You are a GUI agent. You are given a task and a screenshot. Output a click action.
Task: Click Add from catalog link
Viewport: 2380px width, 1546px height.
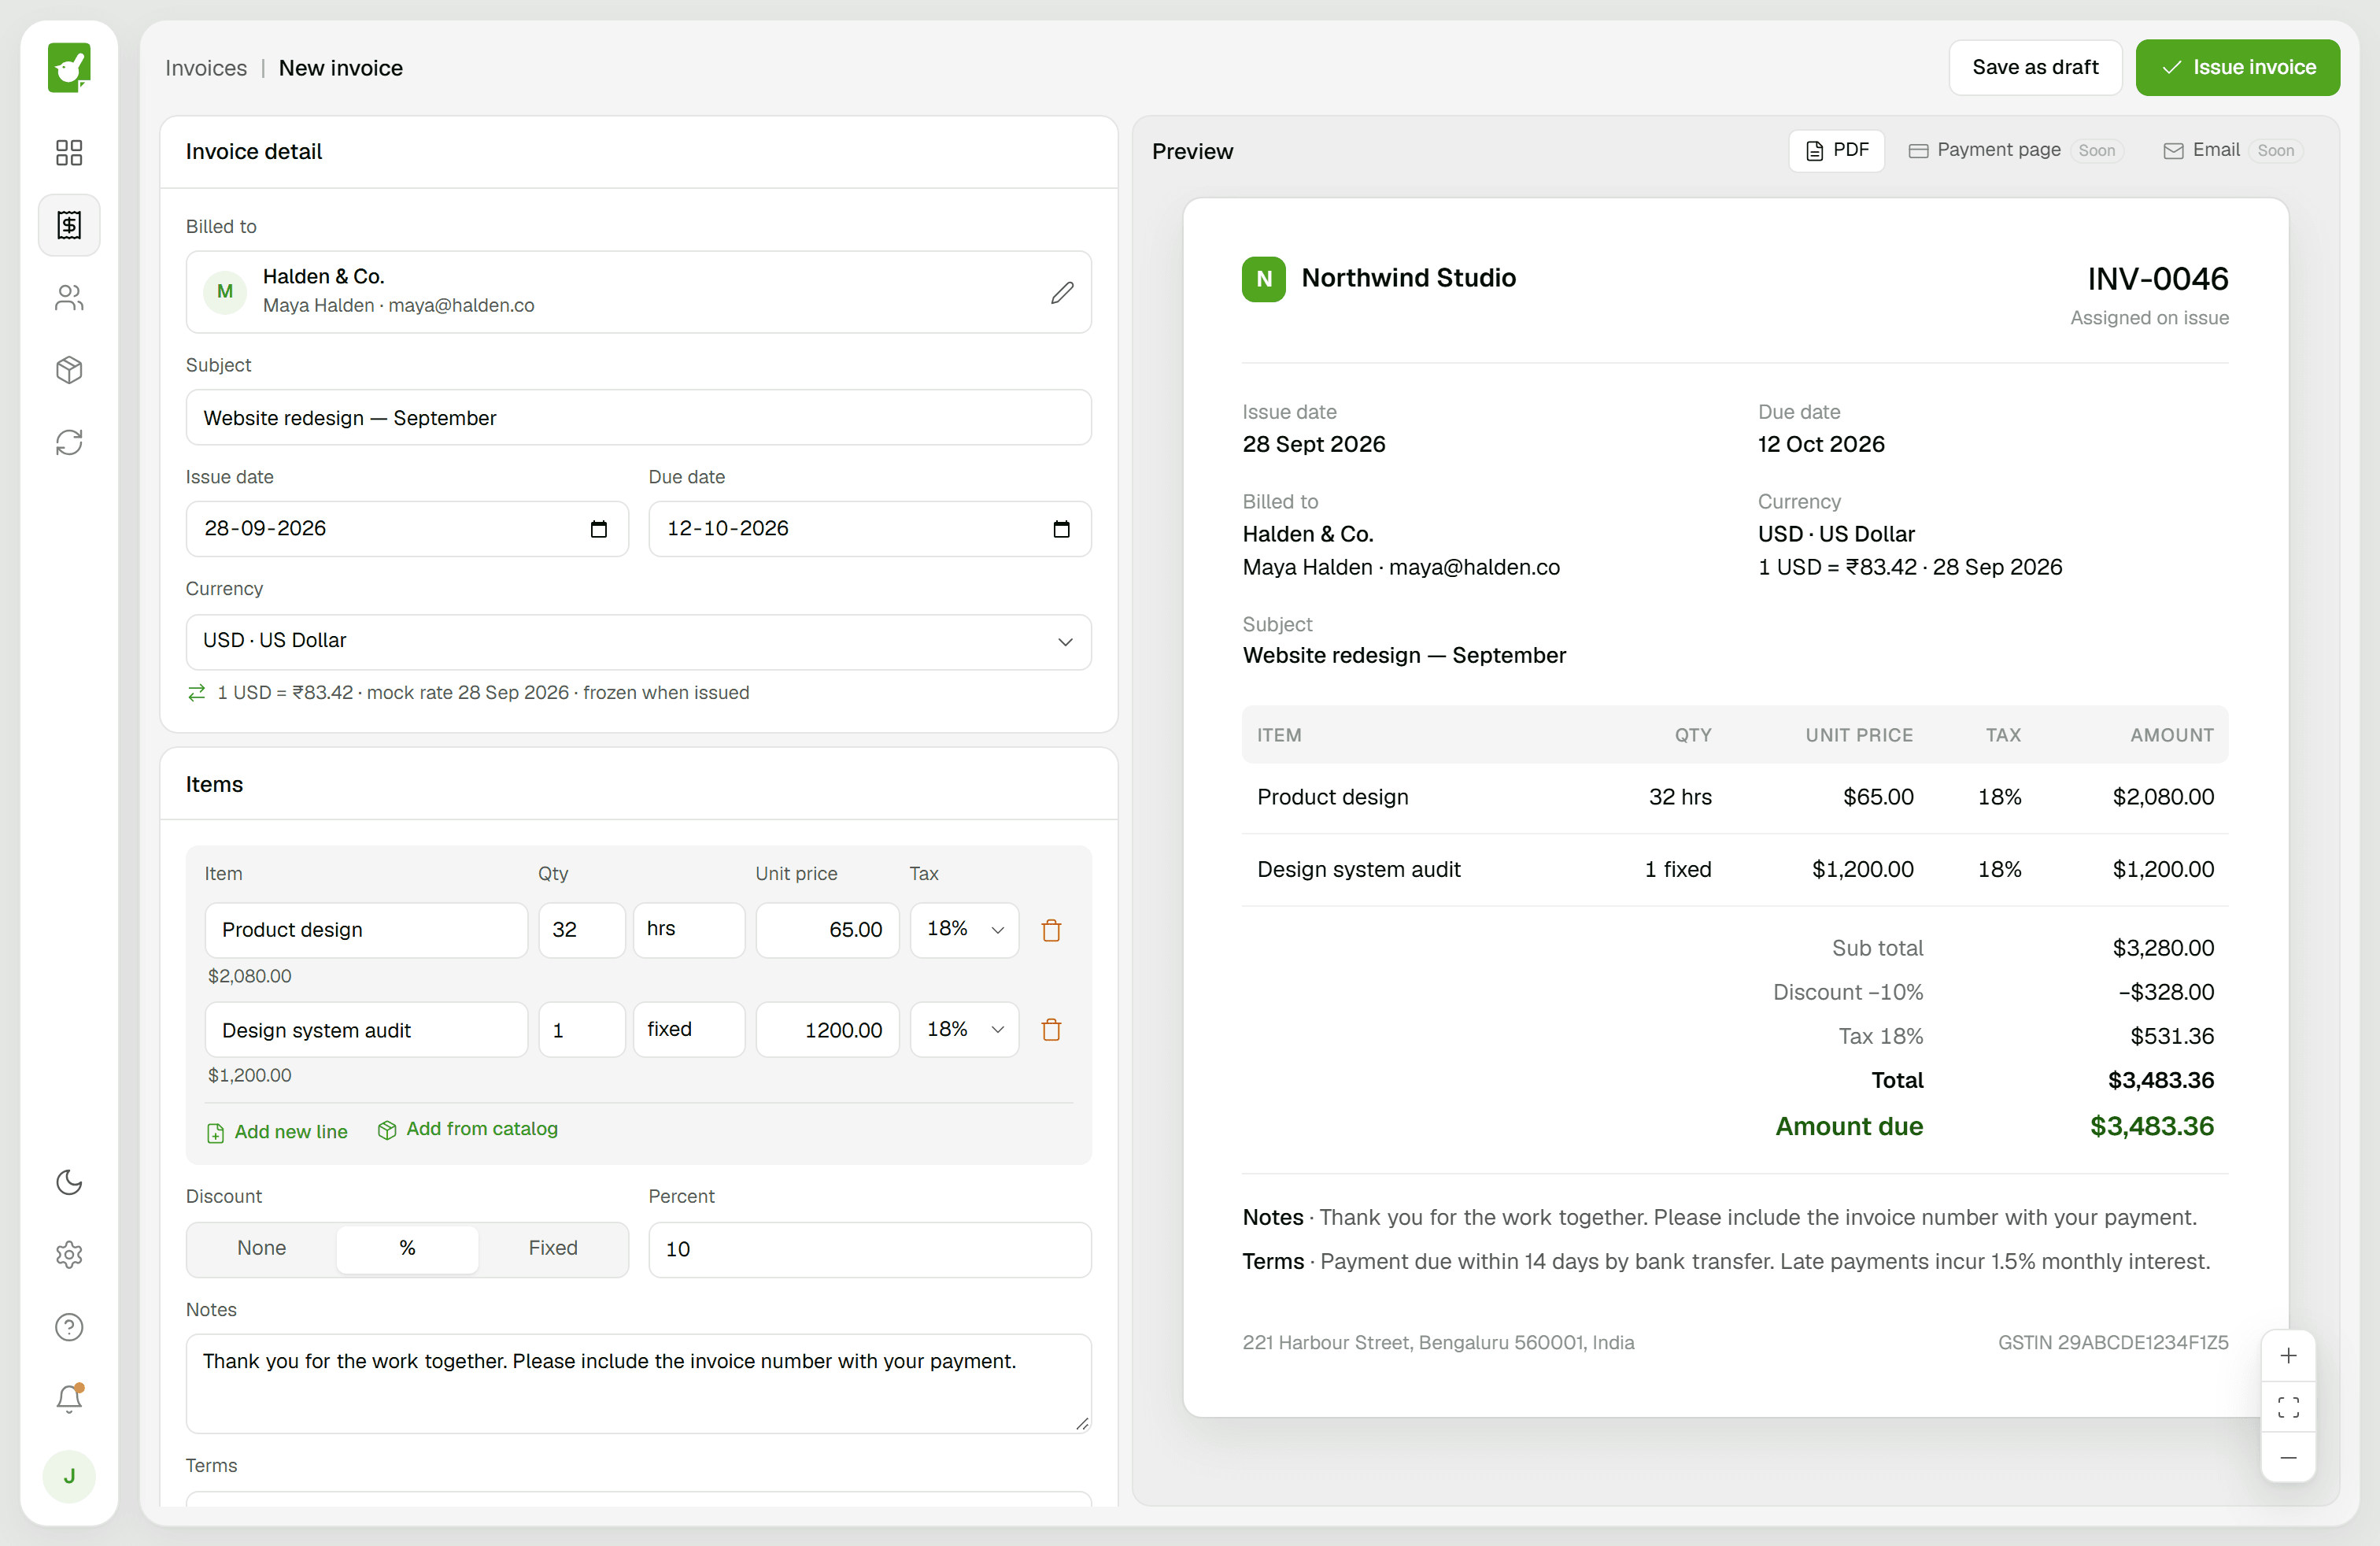click(x=468, y=1129)
